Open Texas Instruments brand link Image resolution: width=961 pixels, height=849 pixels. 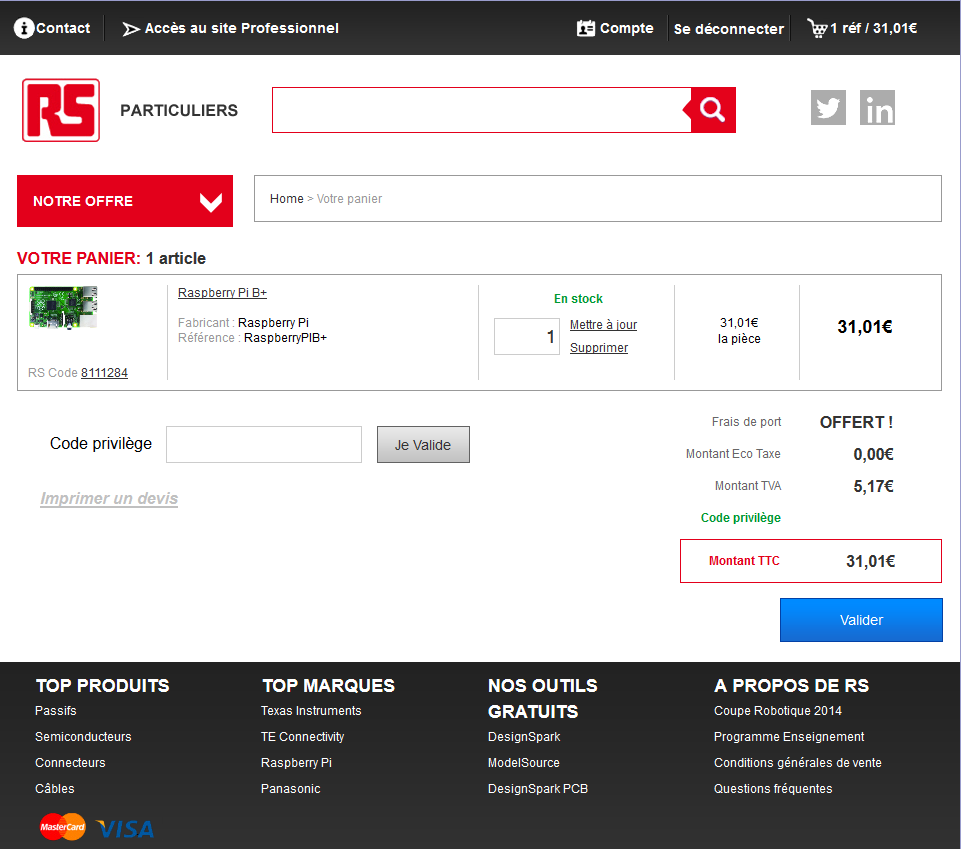(311, 710)
